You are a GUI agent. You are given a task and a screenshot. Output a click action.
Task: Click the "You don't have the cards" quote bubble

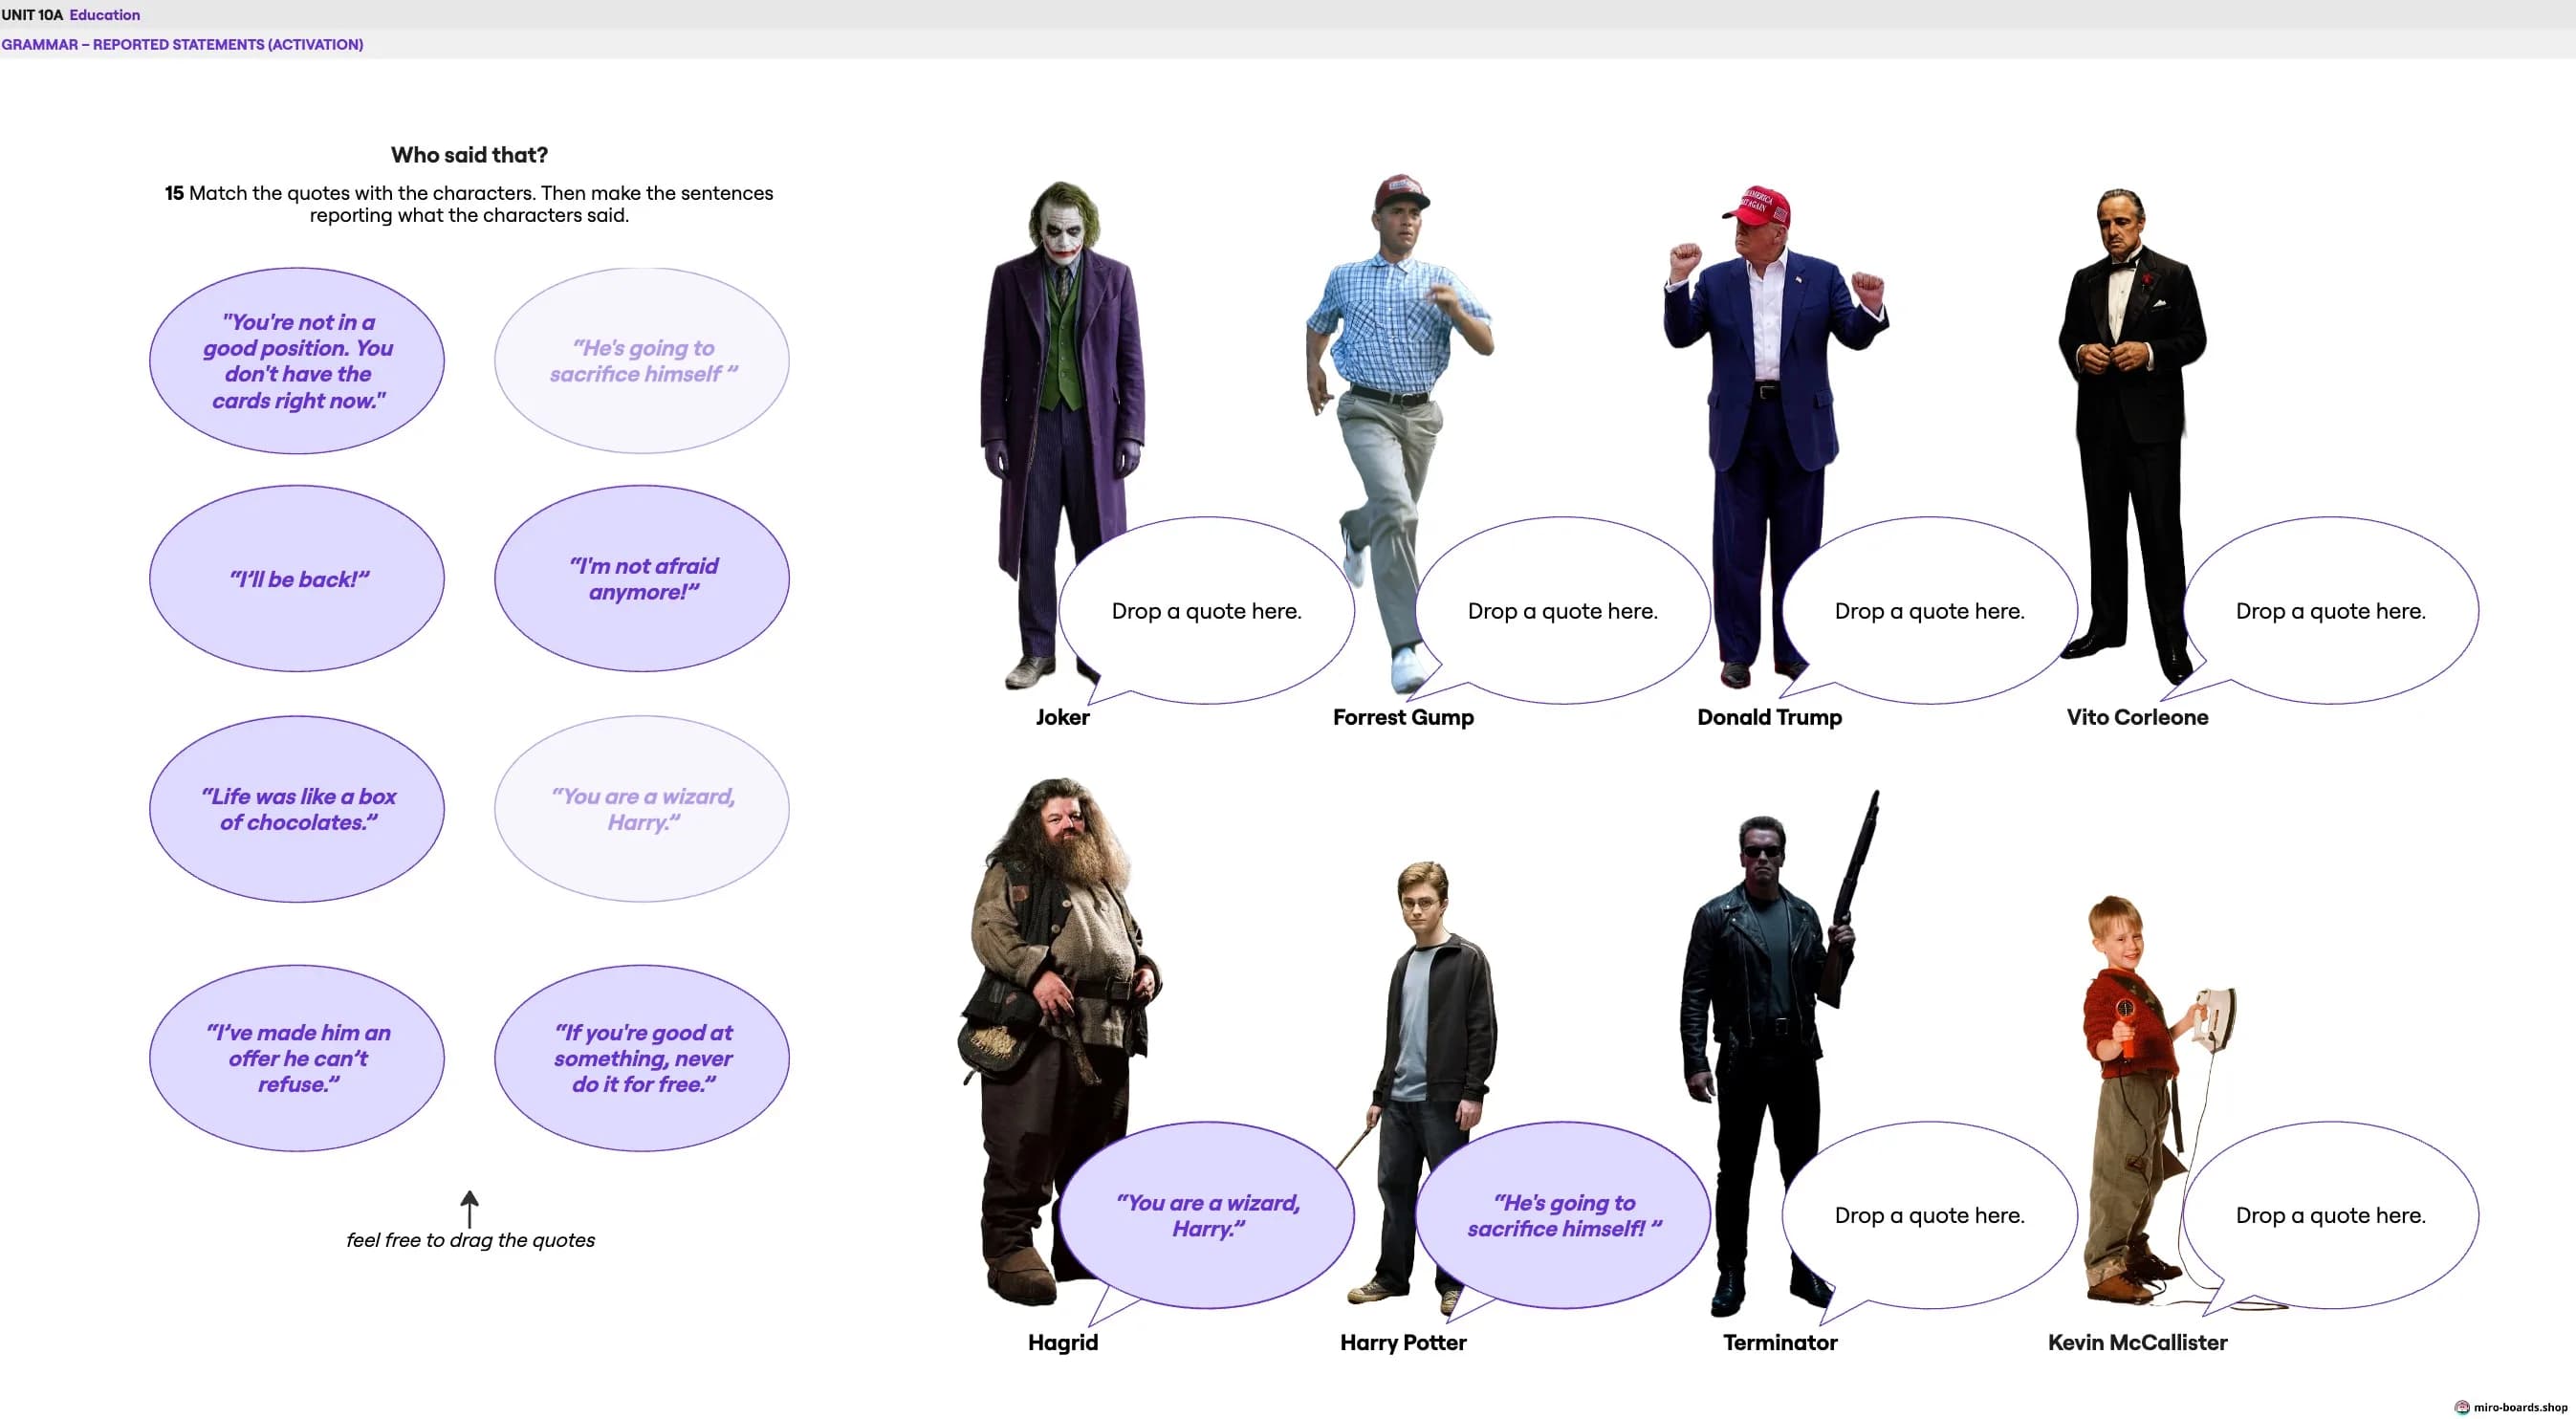coord(297,361)
